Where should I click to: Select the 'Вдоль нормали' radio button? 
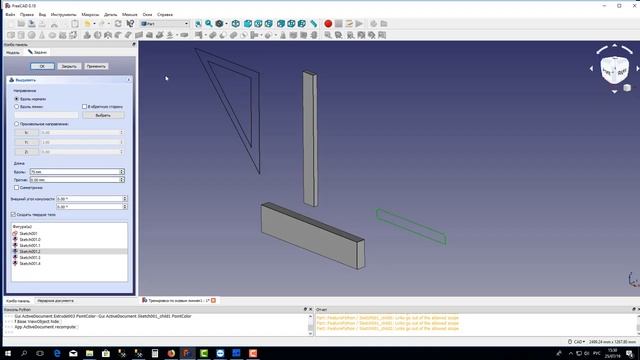[17, 99]
